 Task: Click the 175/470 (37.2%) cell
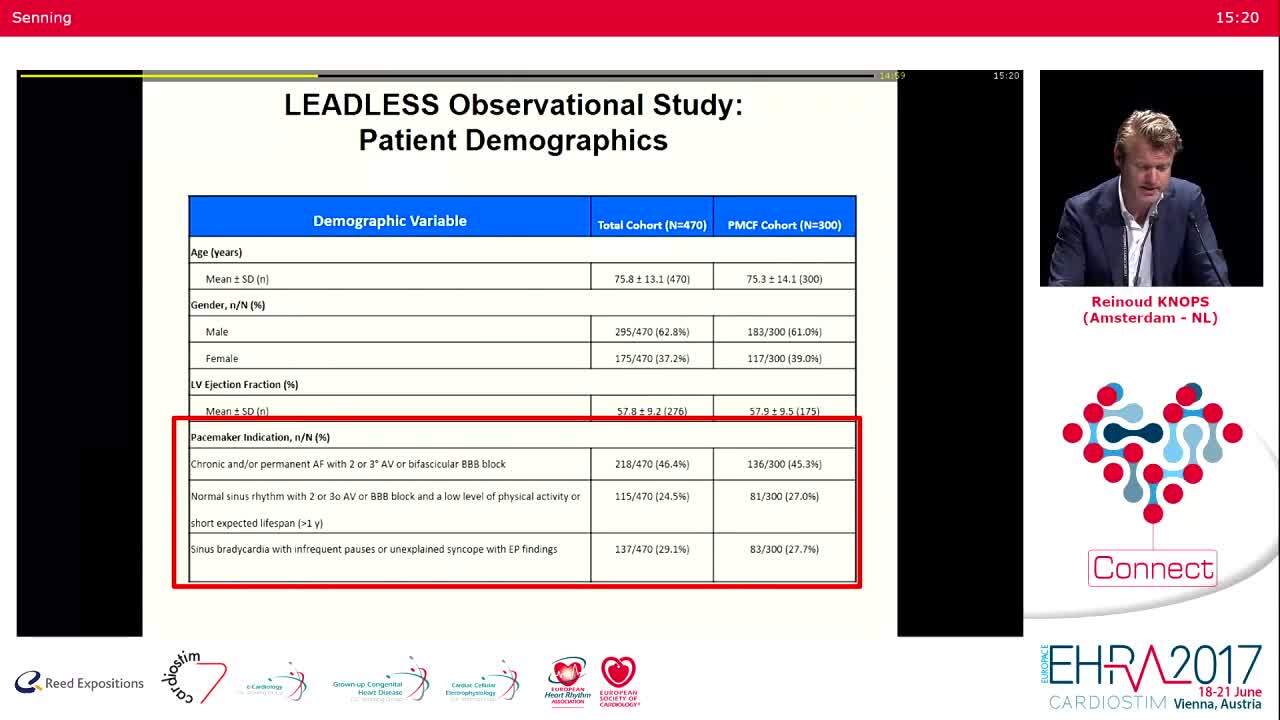652,358
